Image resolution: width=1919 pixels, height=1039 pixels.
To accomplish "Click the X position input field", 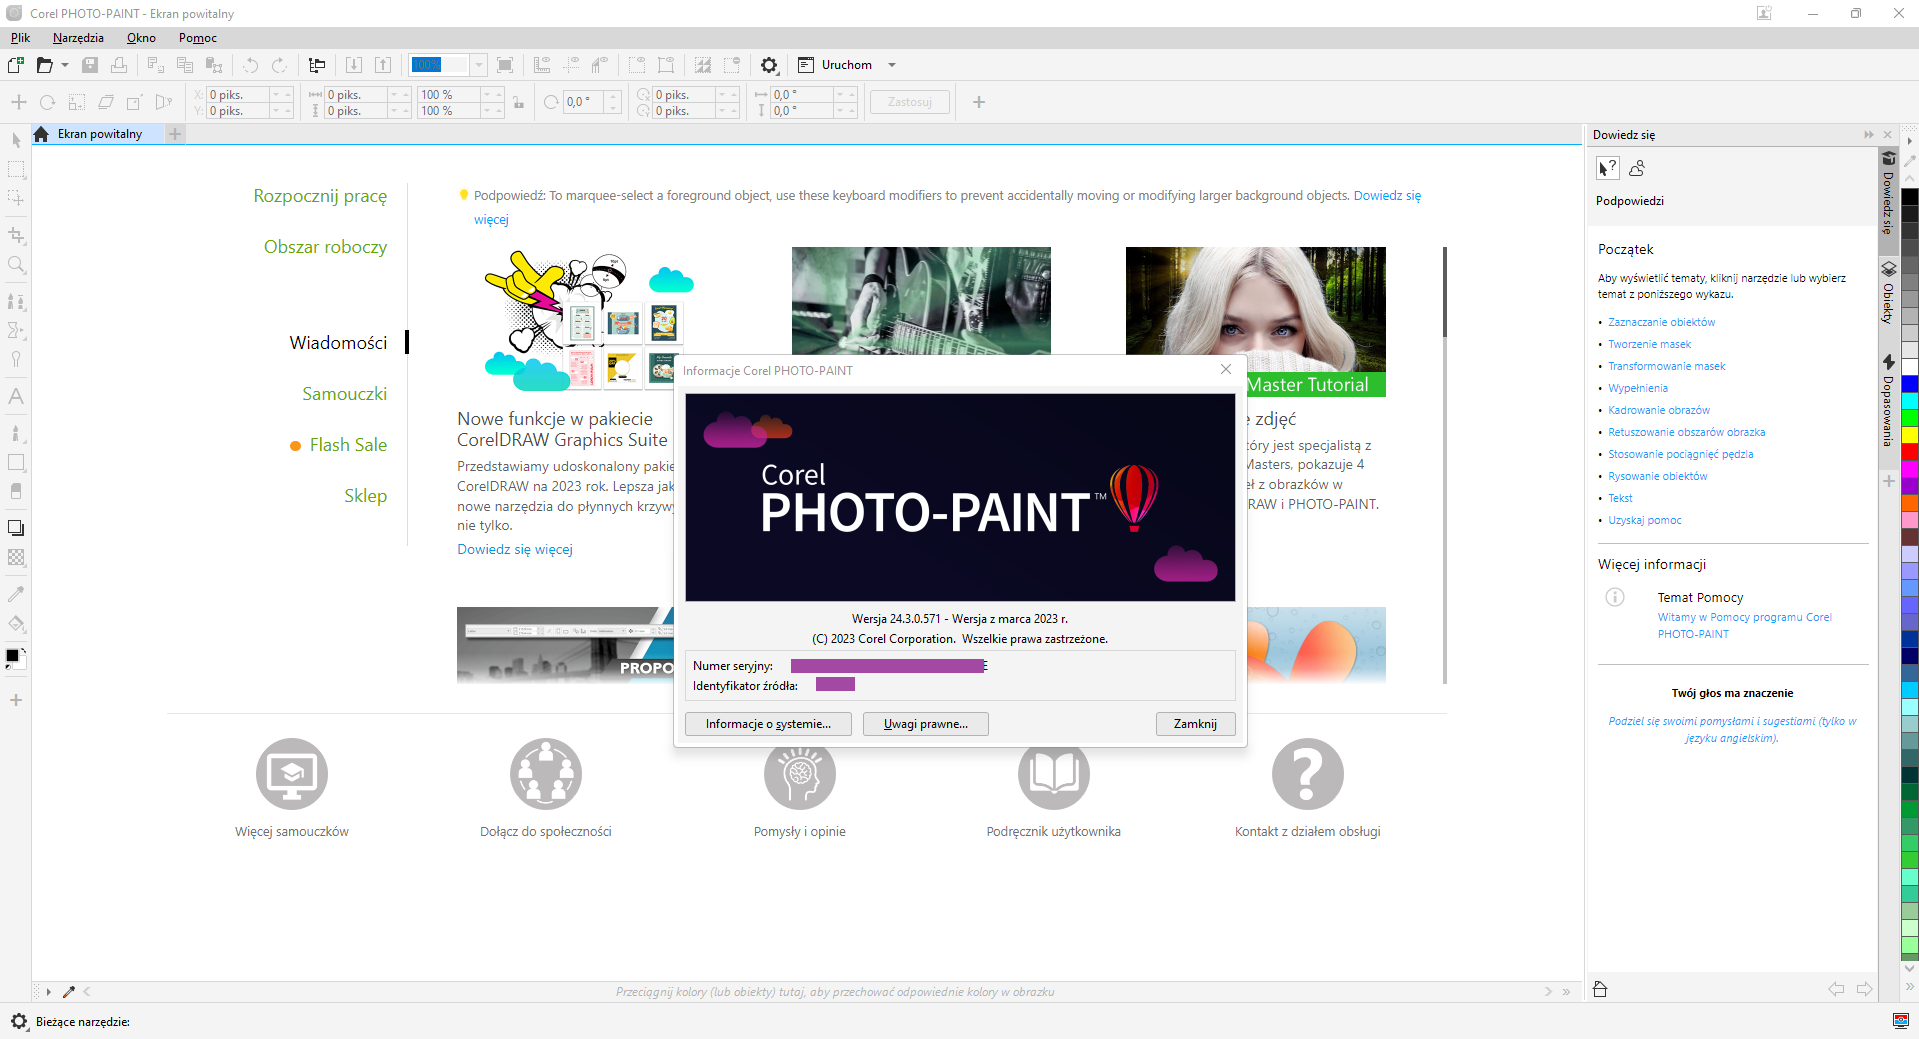I will (238, 95).
